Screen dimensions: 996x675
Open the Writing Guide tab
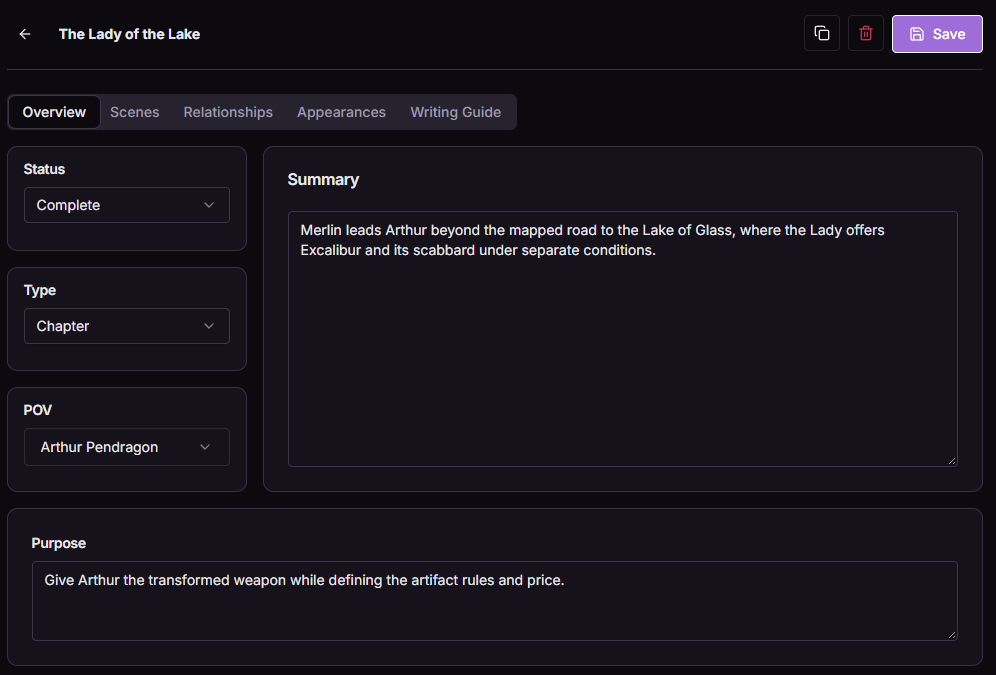pos(455,112)
